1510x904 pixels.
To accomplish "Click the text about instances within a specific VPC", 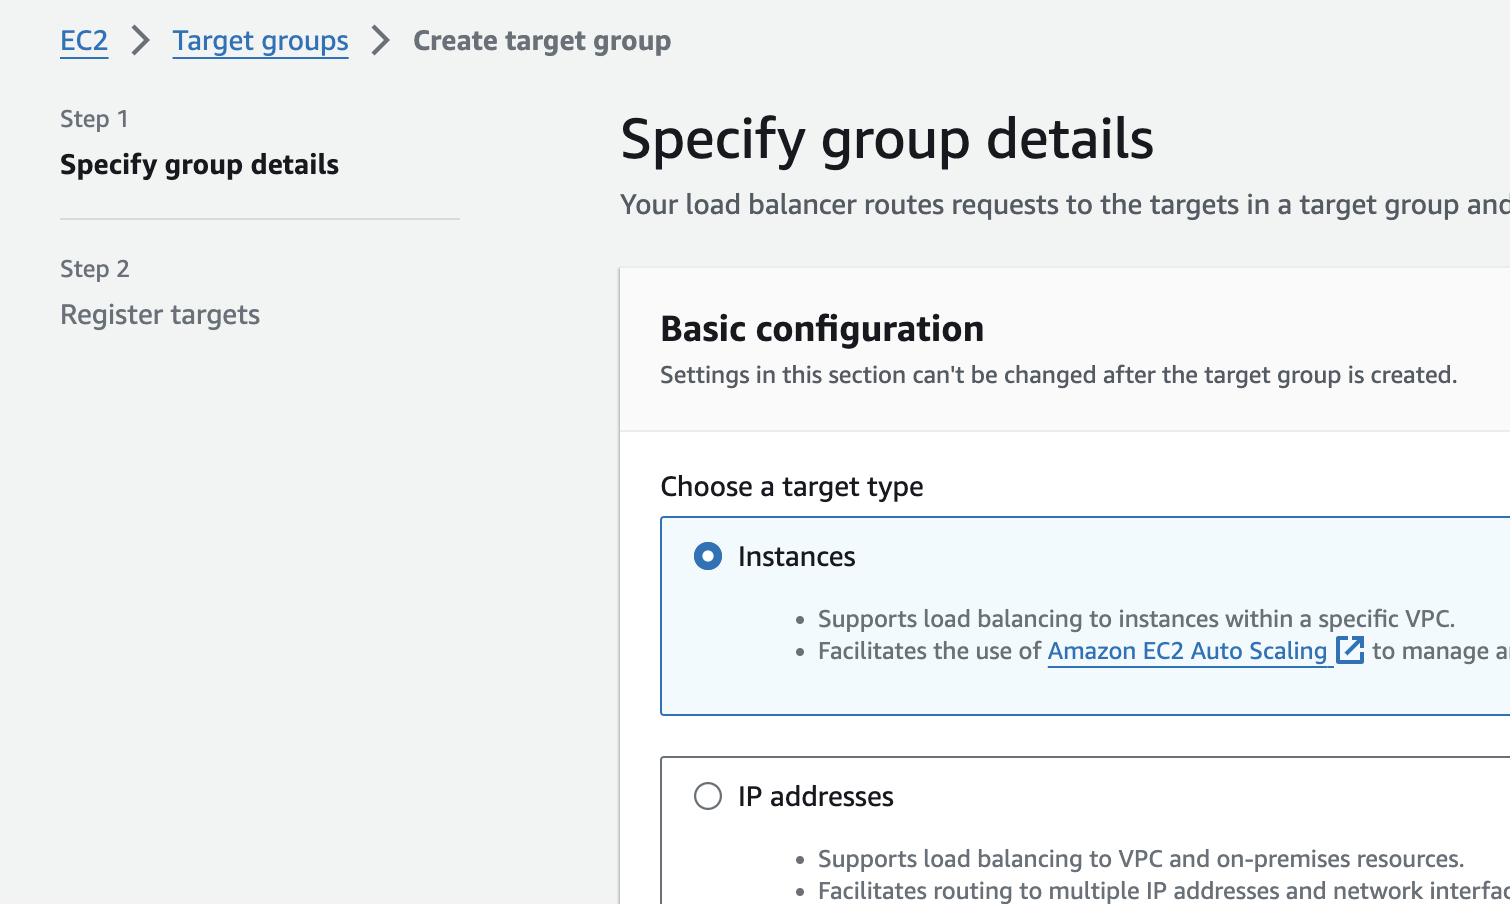I will (x=1136, y=619).
